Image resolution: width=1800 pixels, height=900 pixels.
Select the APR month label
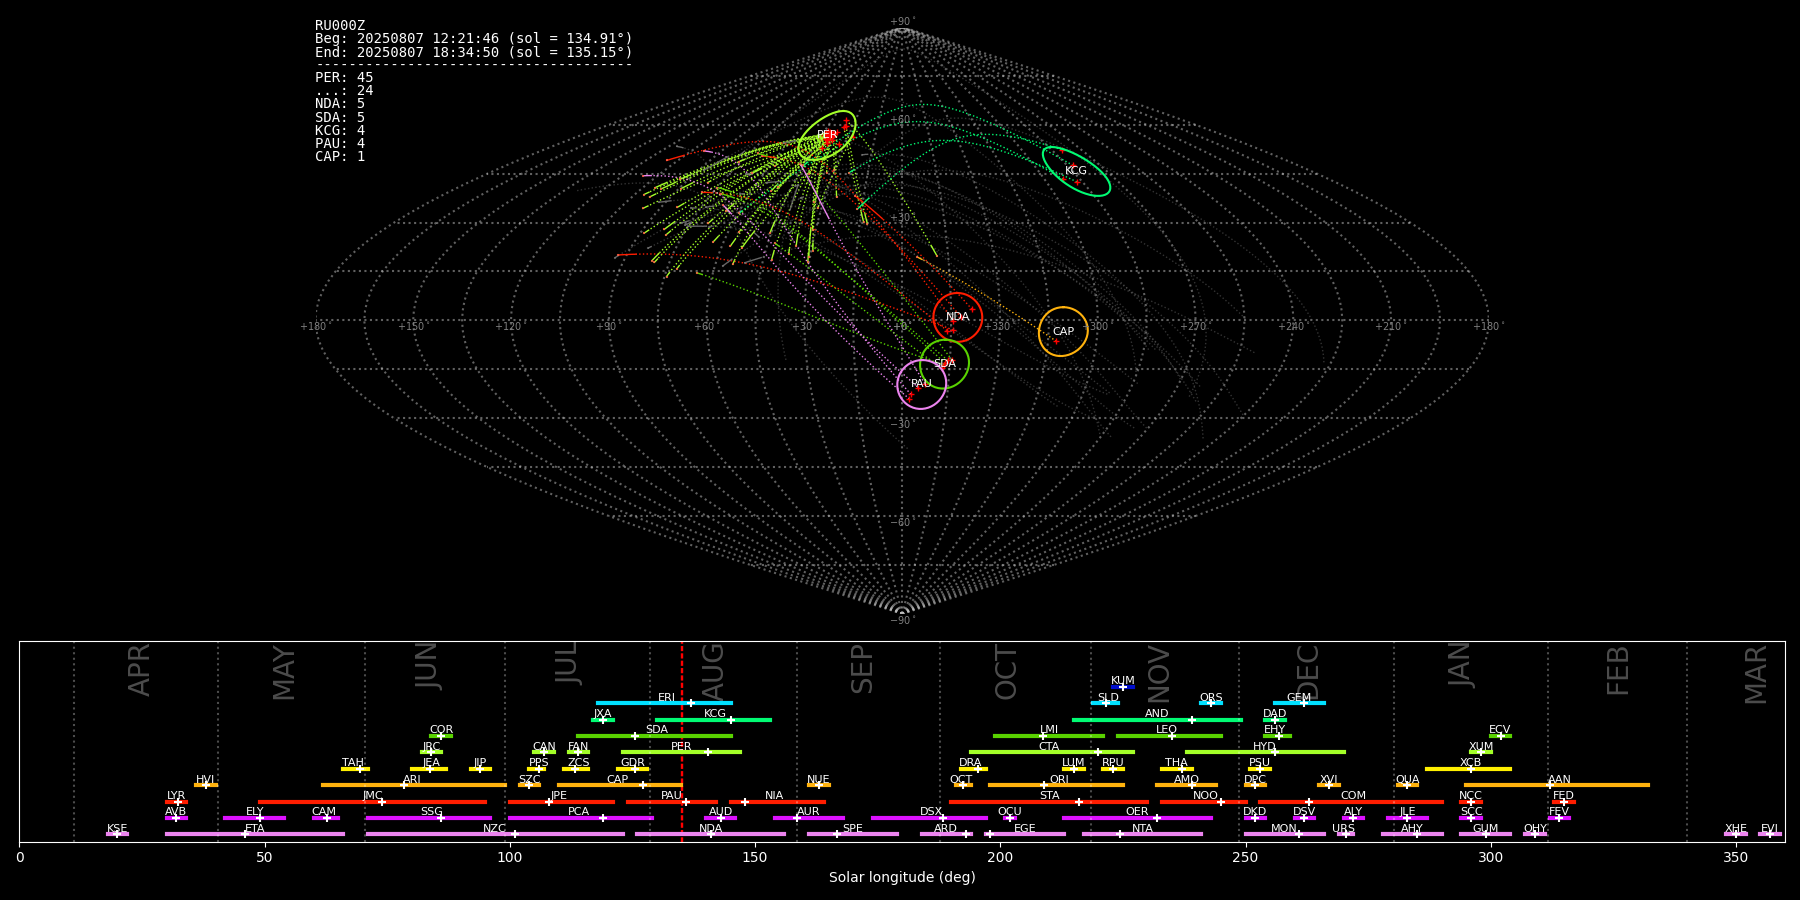click(139, 670)
